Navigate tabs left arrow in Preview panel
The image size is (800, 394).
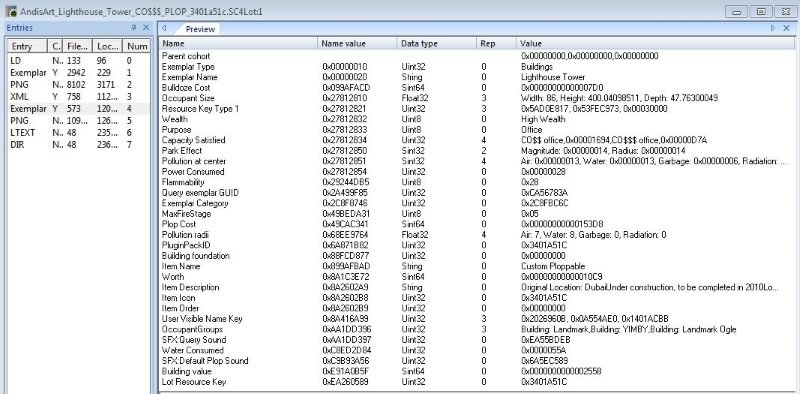(164, 29)
